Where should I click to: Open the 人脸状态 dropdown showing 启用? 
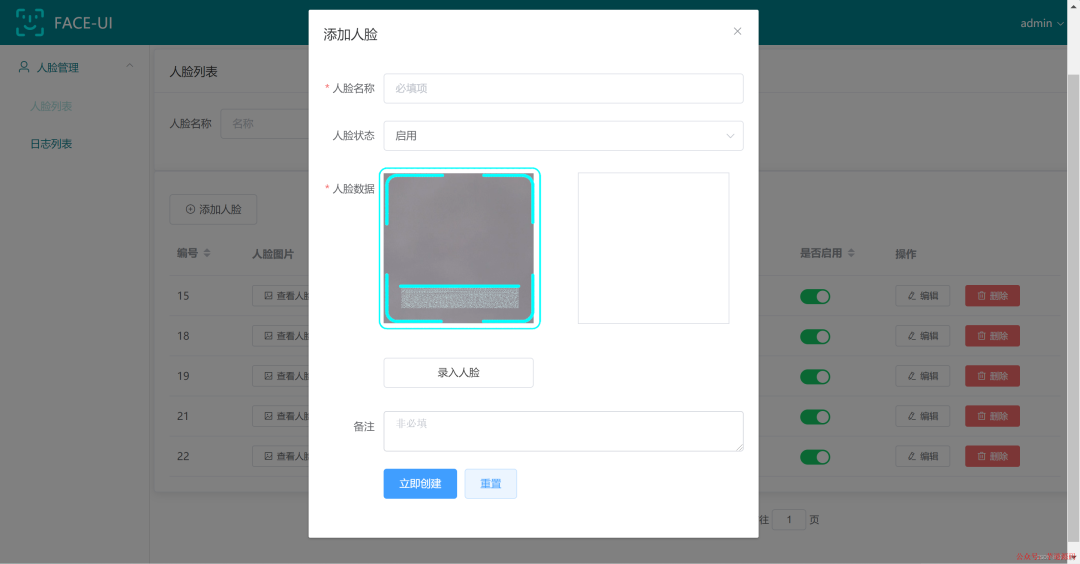[x=563, y=136]
